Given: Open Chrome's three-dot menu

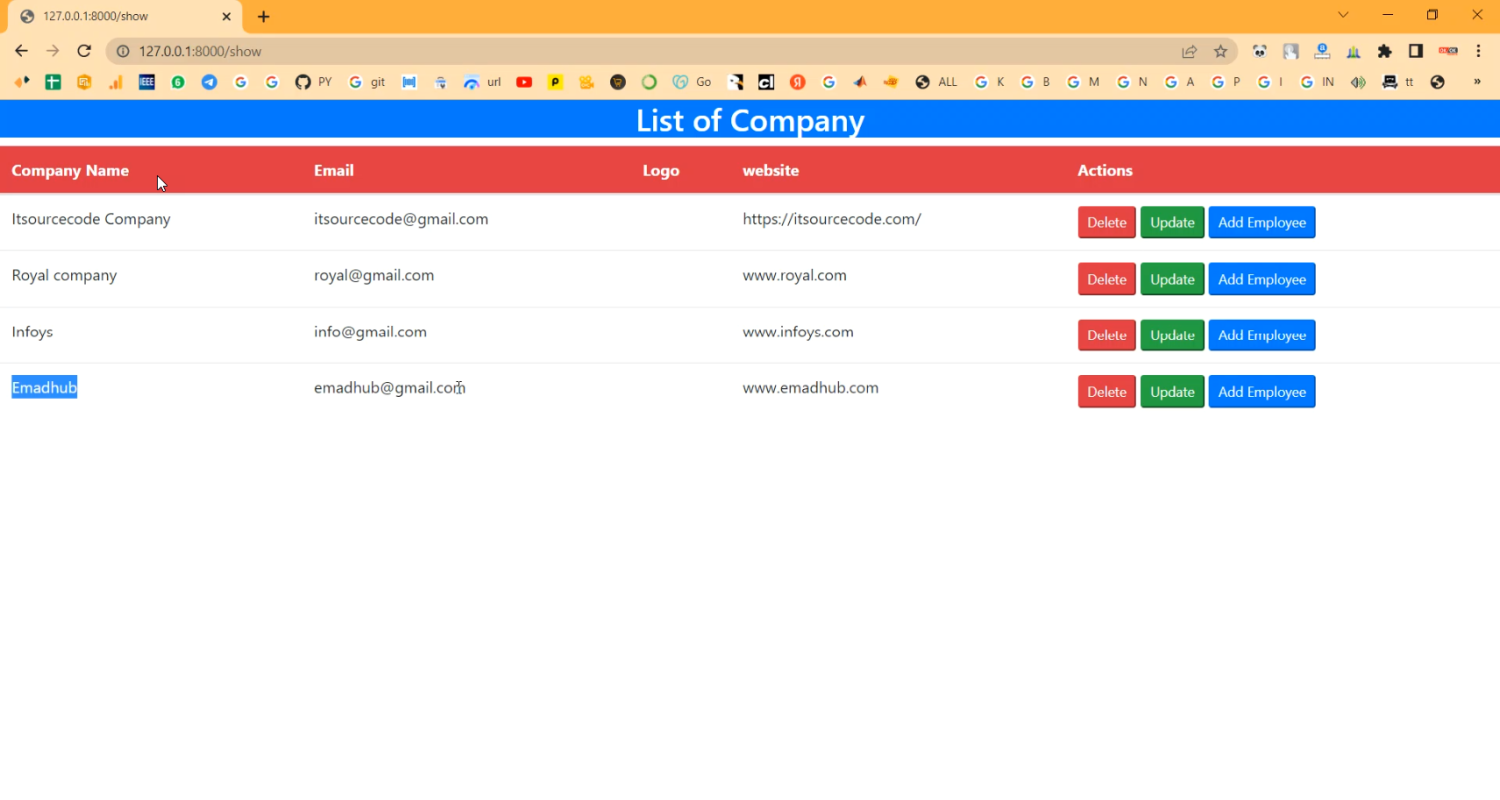Looking at the screenshot, I should [1478, 51].
